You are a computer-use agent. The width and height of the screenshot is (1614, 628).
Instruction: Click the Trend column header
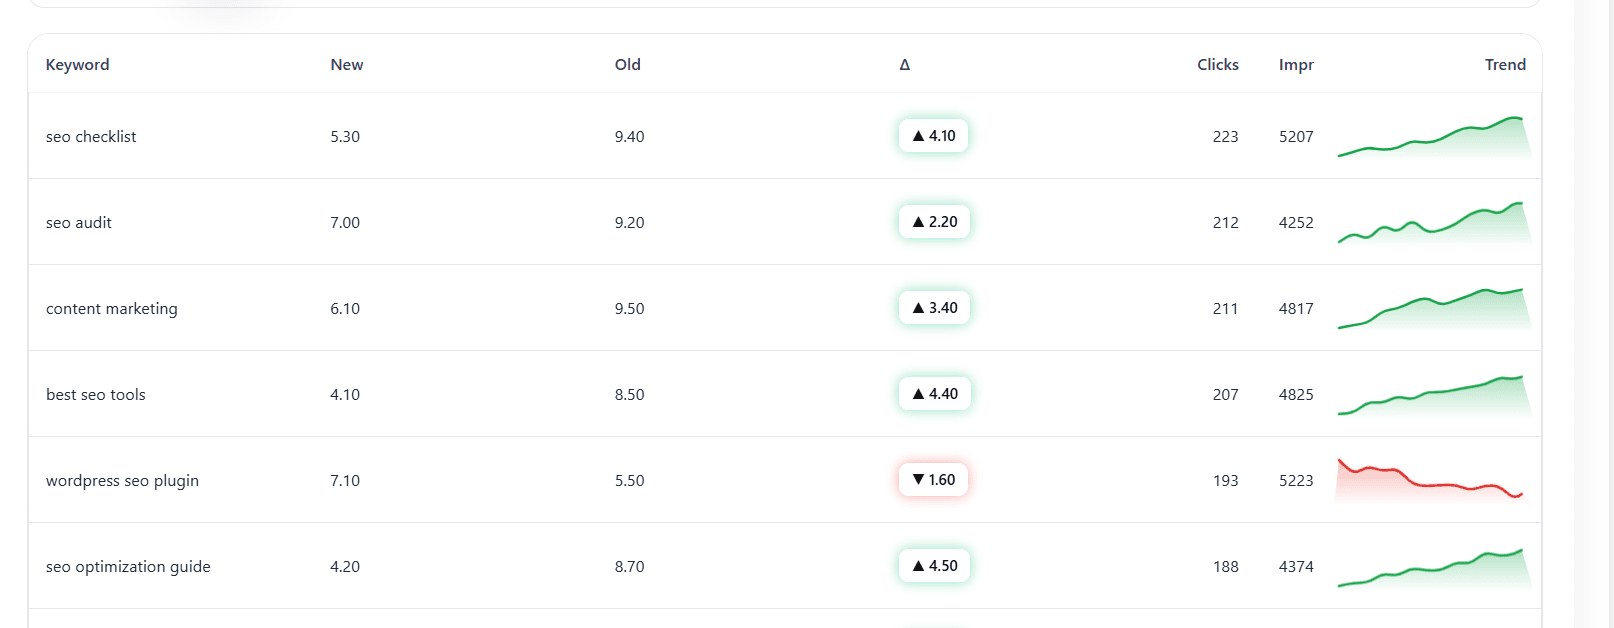[x=1504, y=65]
